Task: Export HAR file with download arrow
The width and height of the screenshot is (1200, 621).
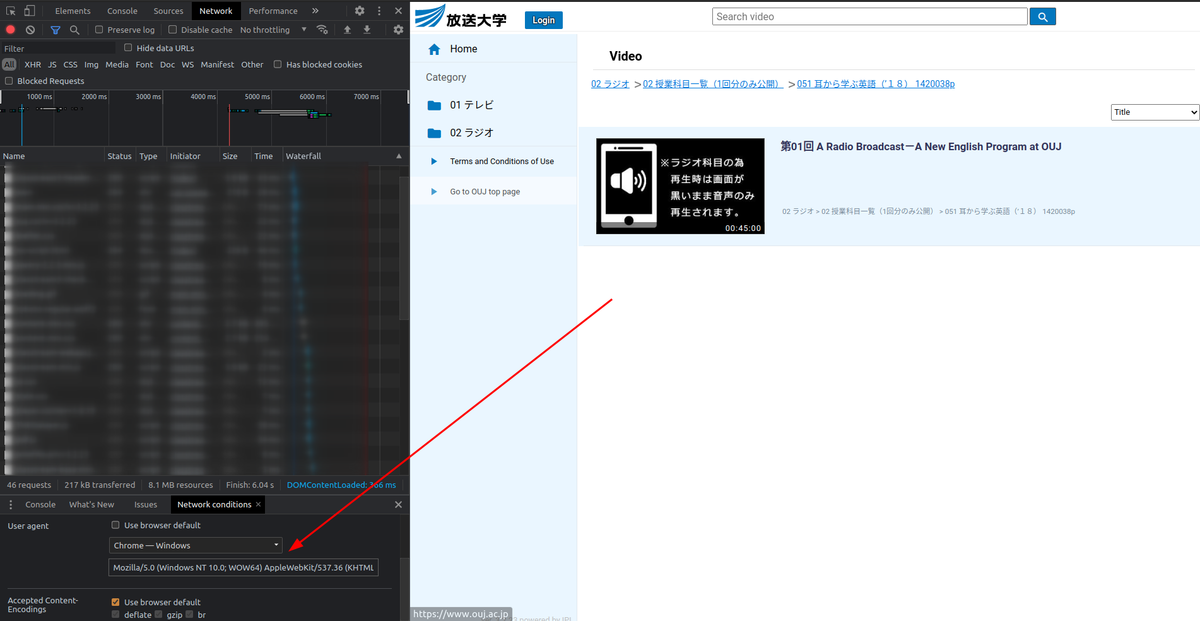Action: point(367,30)
